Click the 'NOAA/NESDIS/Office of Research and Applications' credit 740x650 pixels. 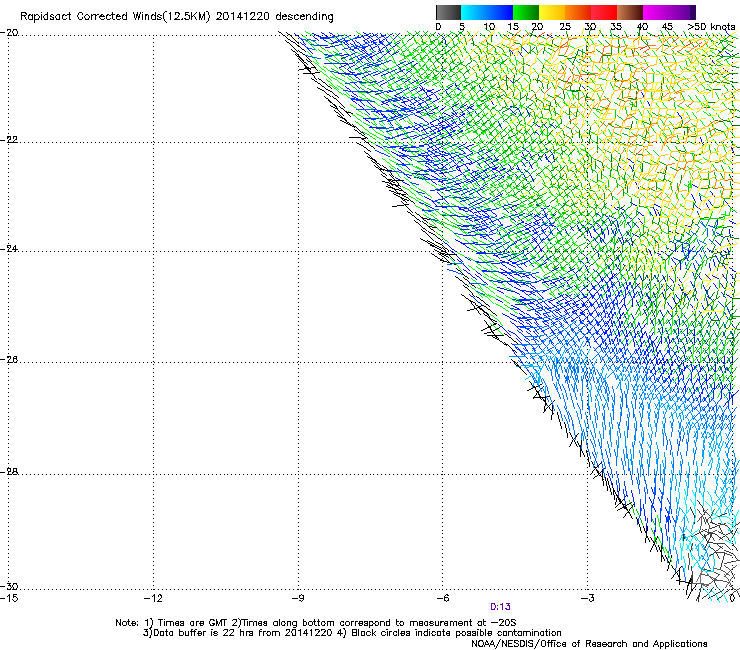point(589,644)
